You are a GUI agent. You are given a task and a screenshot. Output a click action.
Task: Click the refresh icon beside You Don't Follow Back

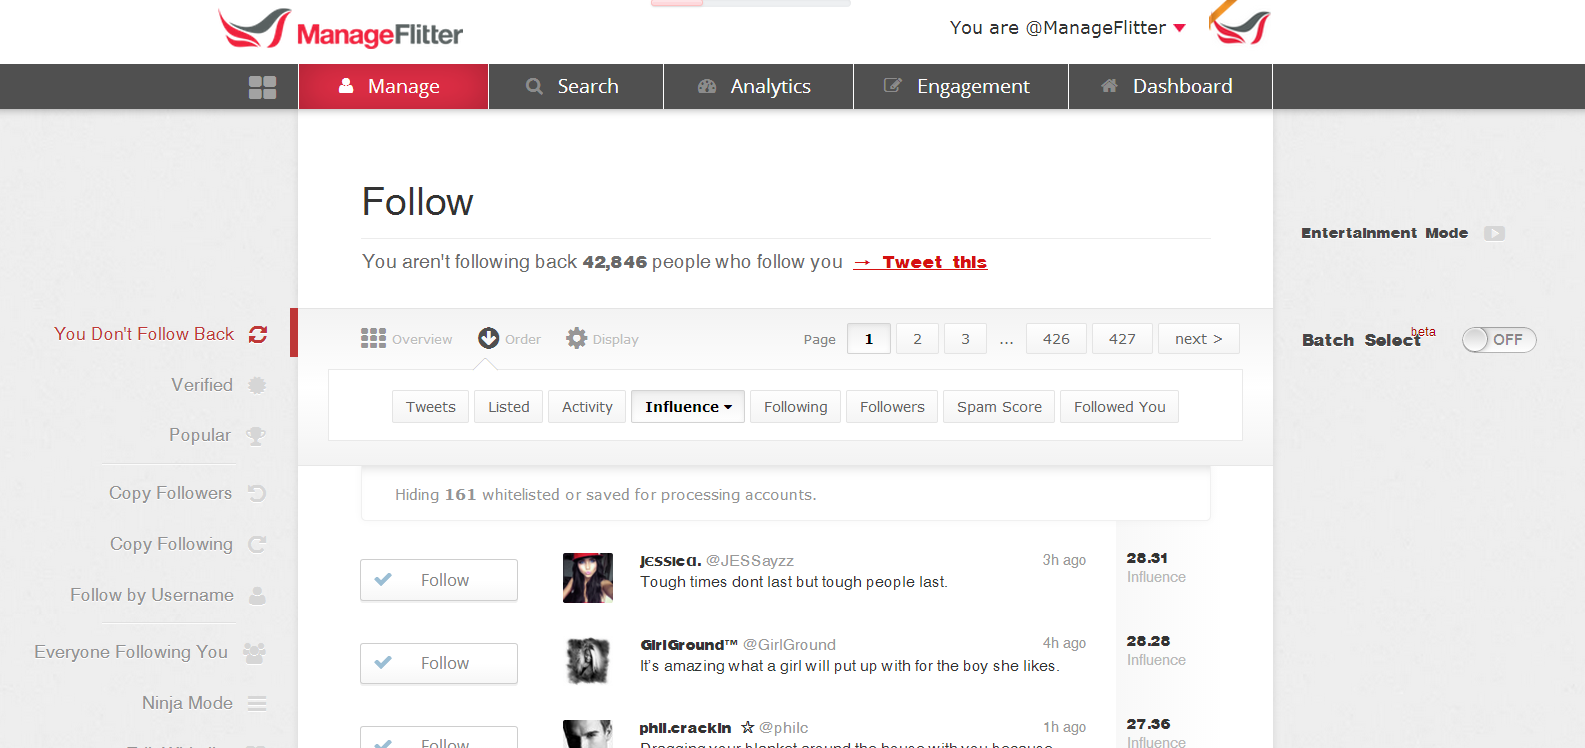[x=258, y=334]
